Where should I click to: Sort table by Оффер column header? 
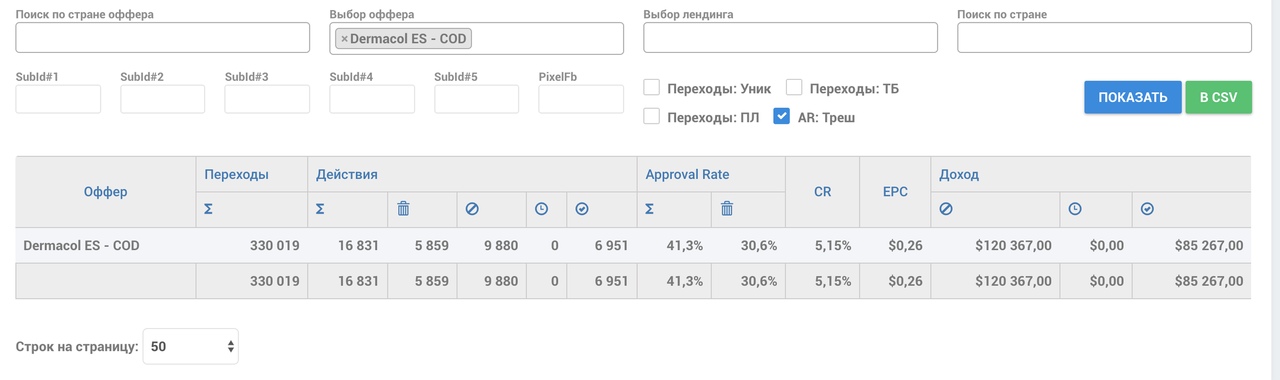pyautogui.click(x=105, y=192)
